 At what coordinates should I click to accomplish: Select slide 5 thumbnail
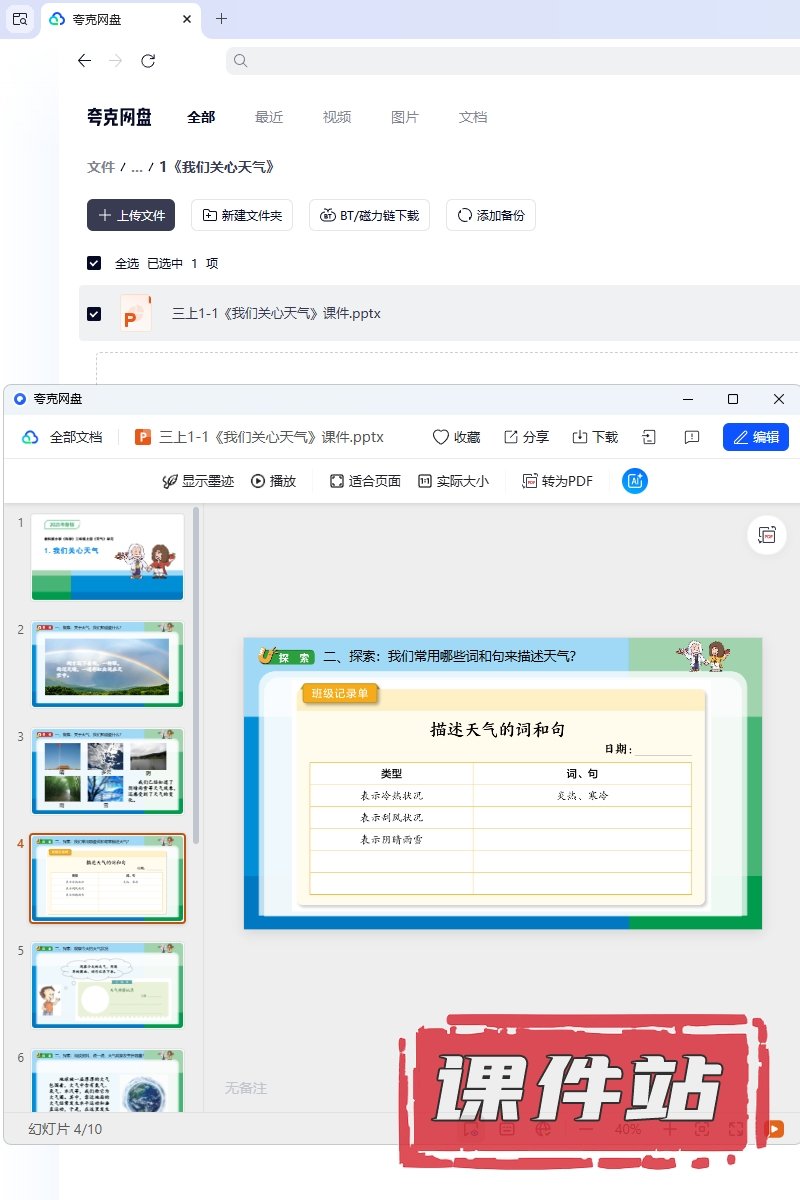(107, 985)
